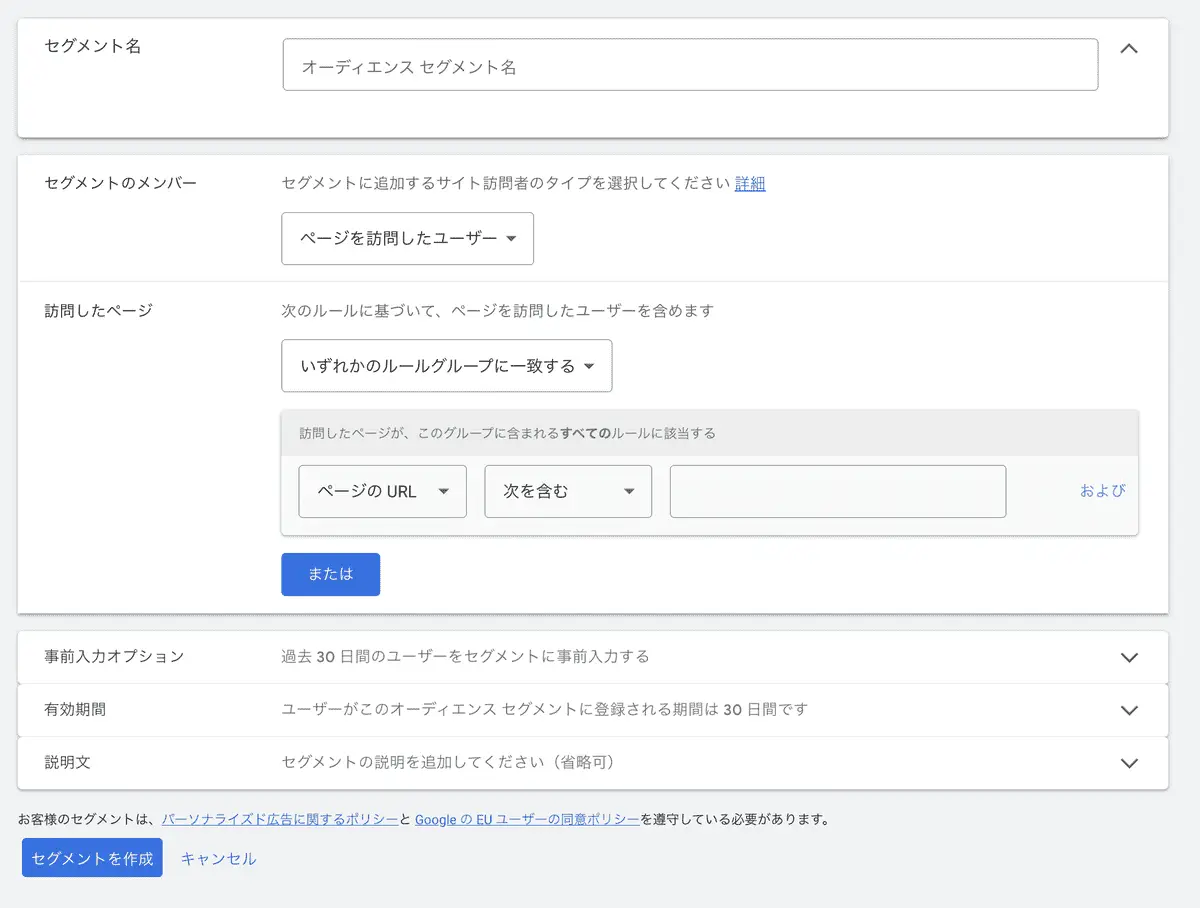Click the arrow icon on いずれかのルールグループに一致する selector
Screen dimensions: 1200x908
(592, 366)
